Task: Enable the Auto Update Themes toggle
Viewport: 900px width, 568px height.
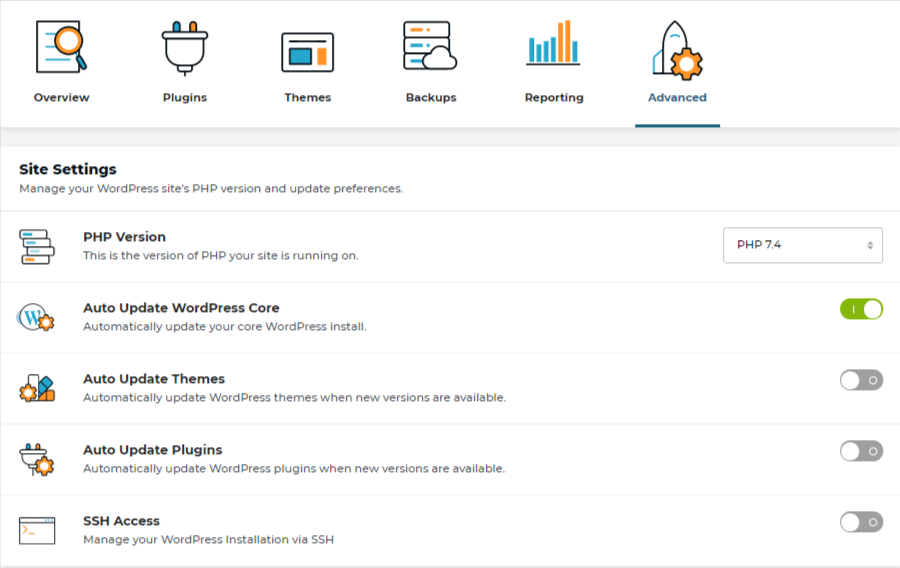Action: point(861,380)
